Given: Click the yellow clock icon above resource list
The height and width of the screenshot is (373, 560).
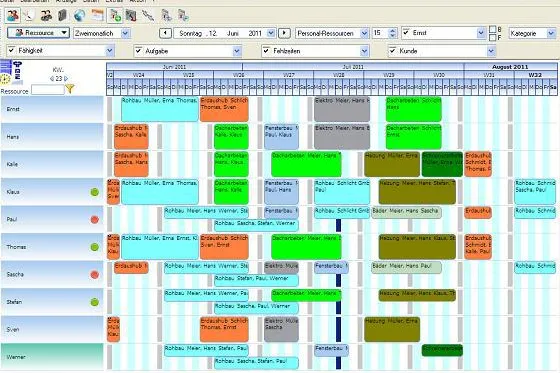Looking at the screenshot, I should [x=5, y=79].
